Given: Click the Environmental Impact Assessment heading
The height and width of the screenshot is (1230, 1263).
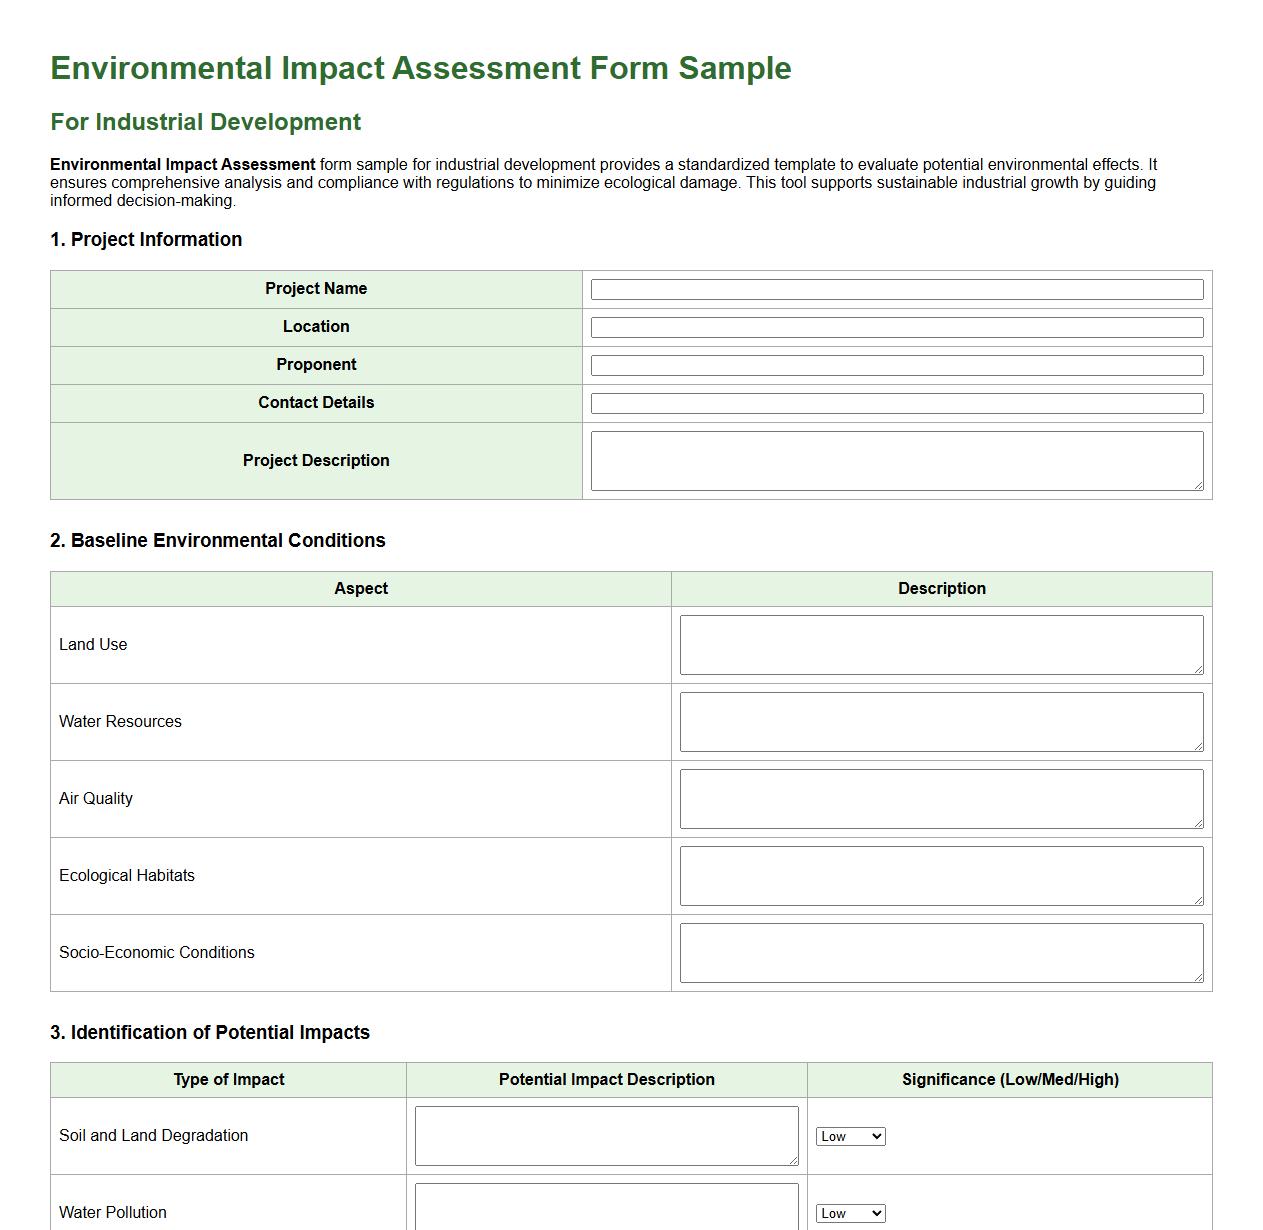Looking at the screenshot, I should point(420,68).
